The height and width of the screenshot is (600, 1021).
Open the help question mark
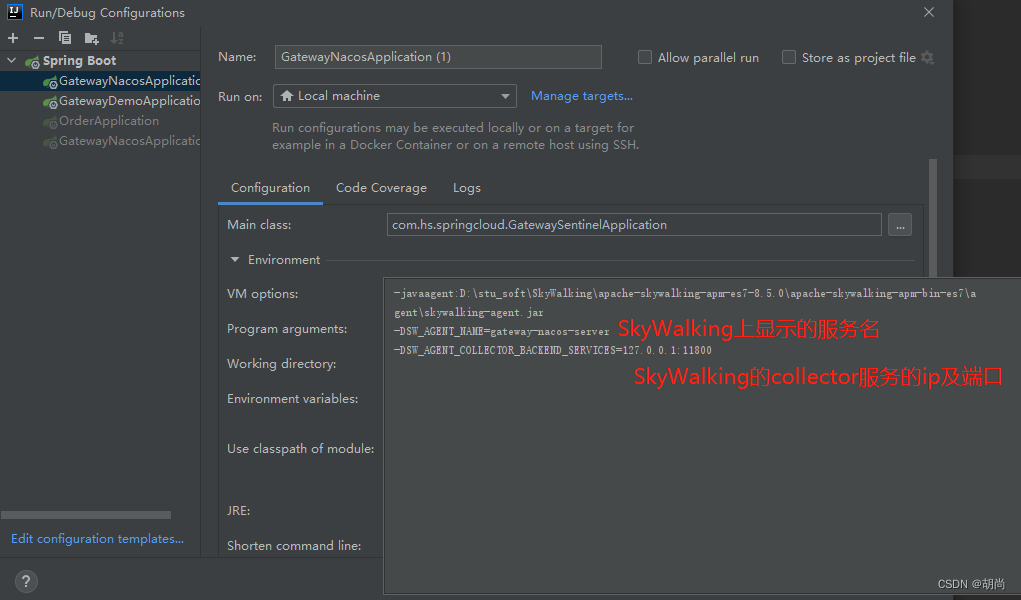pos(26,581)
